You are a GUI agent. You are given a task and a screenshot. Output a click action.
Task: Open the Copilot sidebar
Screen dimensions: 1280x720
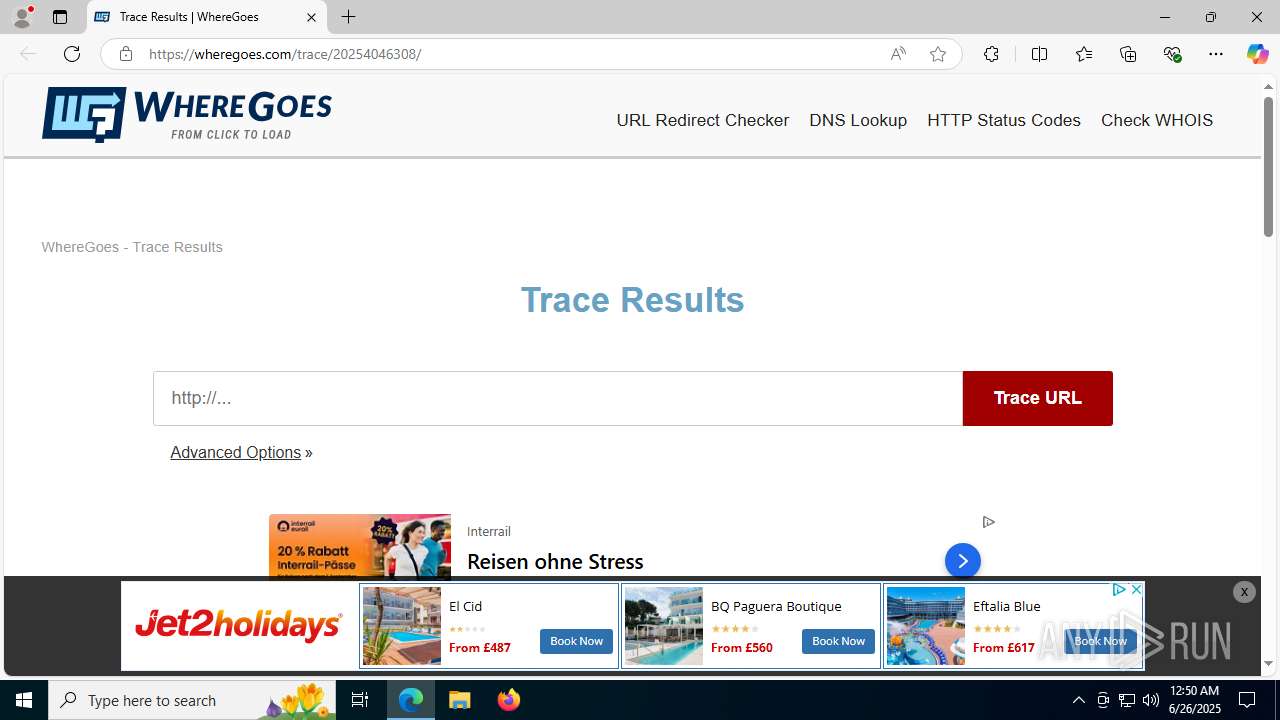1257,54
